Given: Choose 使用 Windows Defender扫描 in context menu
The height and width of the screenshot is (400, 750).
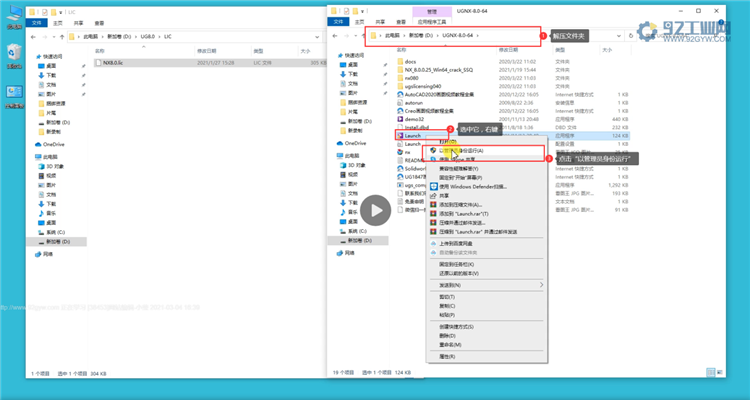Looking at the screenshot, I should 487,187.
